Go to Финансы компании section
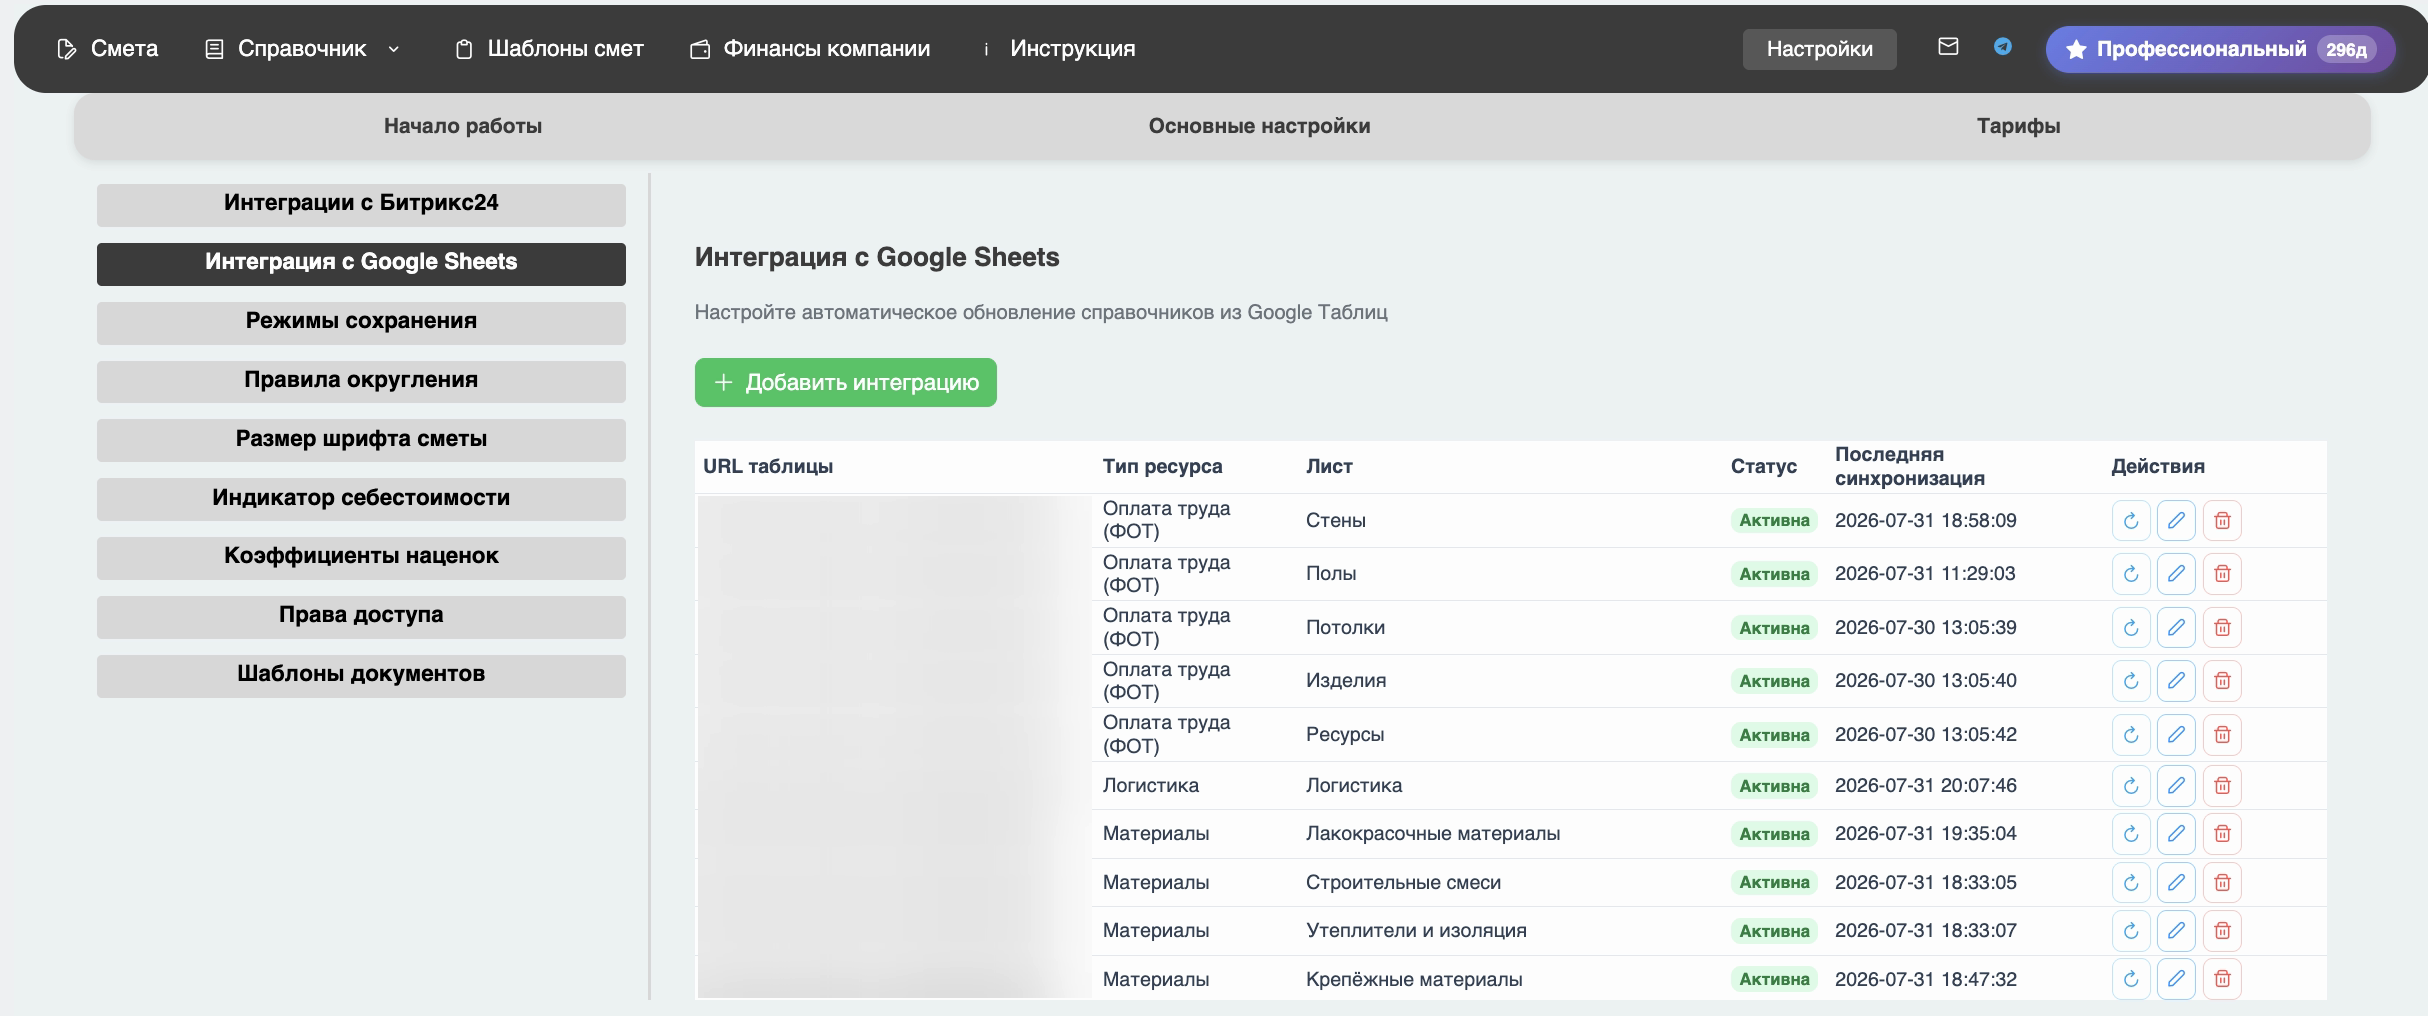 pyautogui.click(x=810, y=49)
